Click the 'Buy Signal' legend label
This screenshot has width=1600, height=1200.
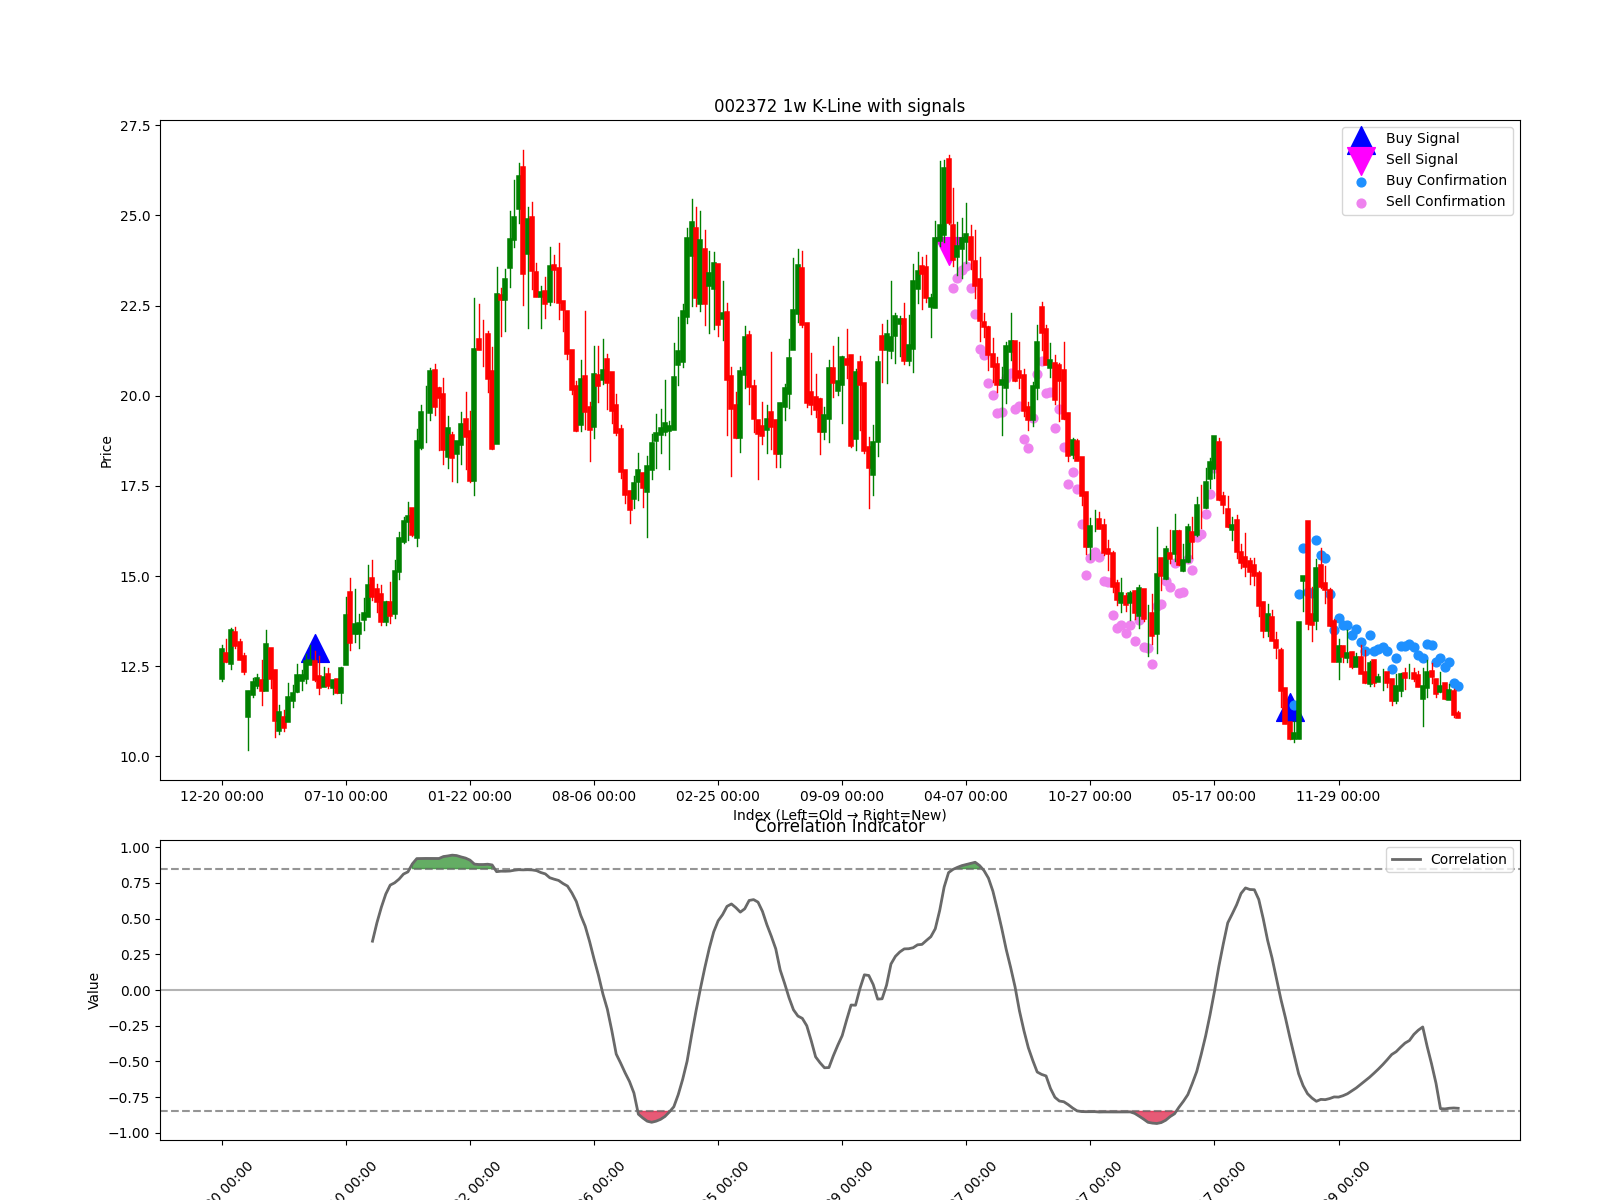[x=1422, y=138]
